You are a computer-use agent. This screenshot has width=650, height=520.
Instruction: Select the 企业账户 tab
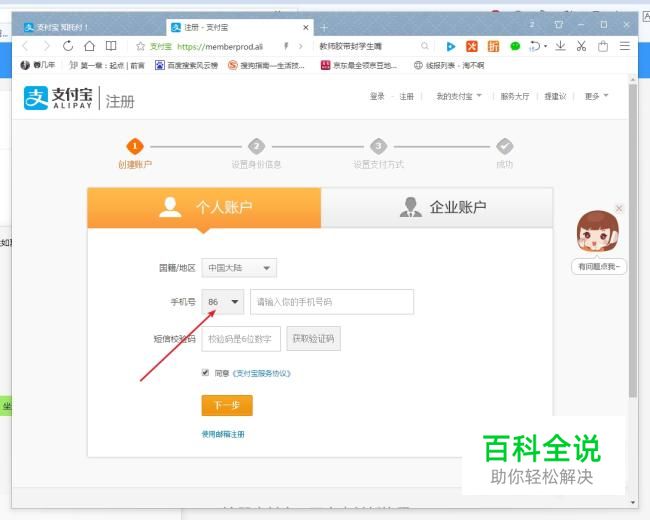(x=437, y=207)
